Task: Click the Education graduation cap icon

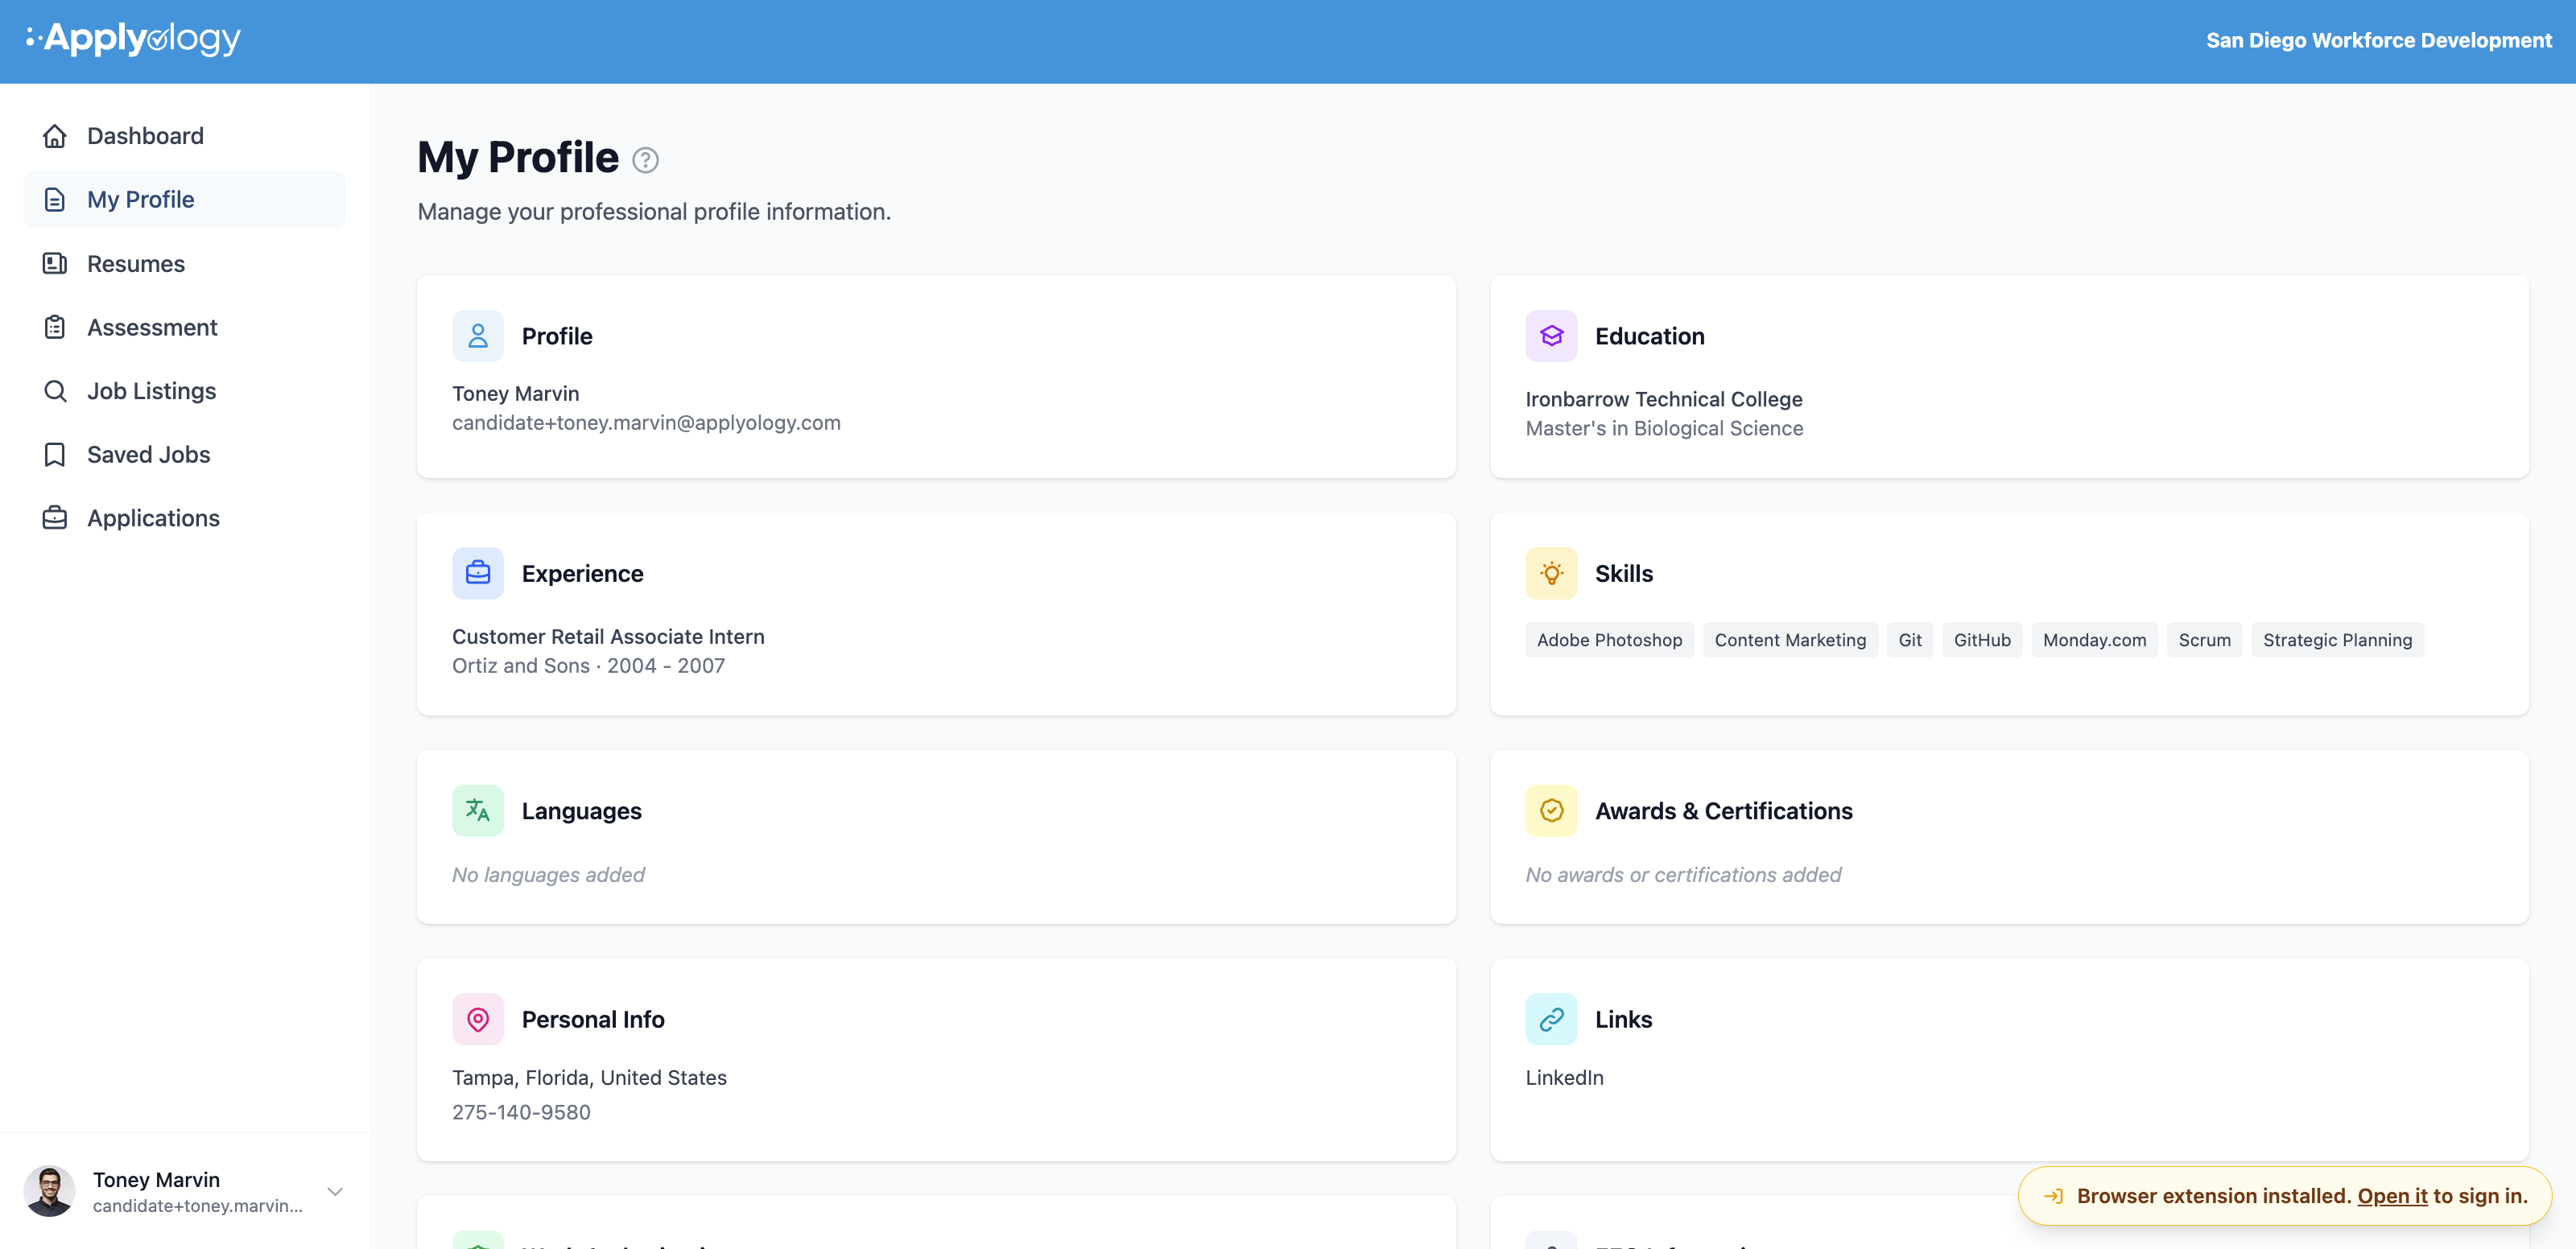Action: point(1551,336)
